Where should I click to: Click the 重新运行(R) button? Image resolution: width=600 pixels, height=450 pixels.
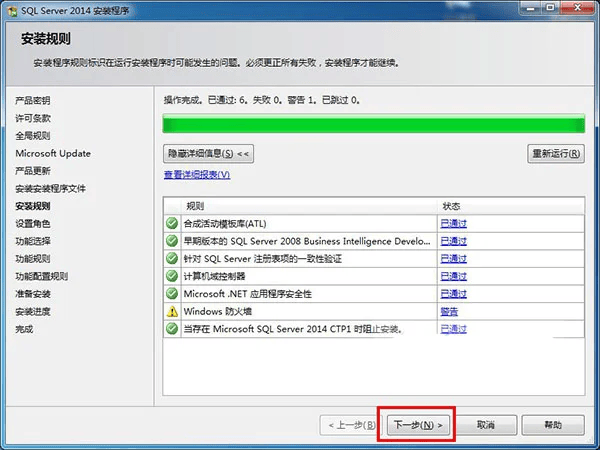click(556, 154)
